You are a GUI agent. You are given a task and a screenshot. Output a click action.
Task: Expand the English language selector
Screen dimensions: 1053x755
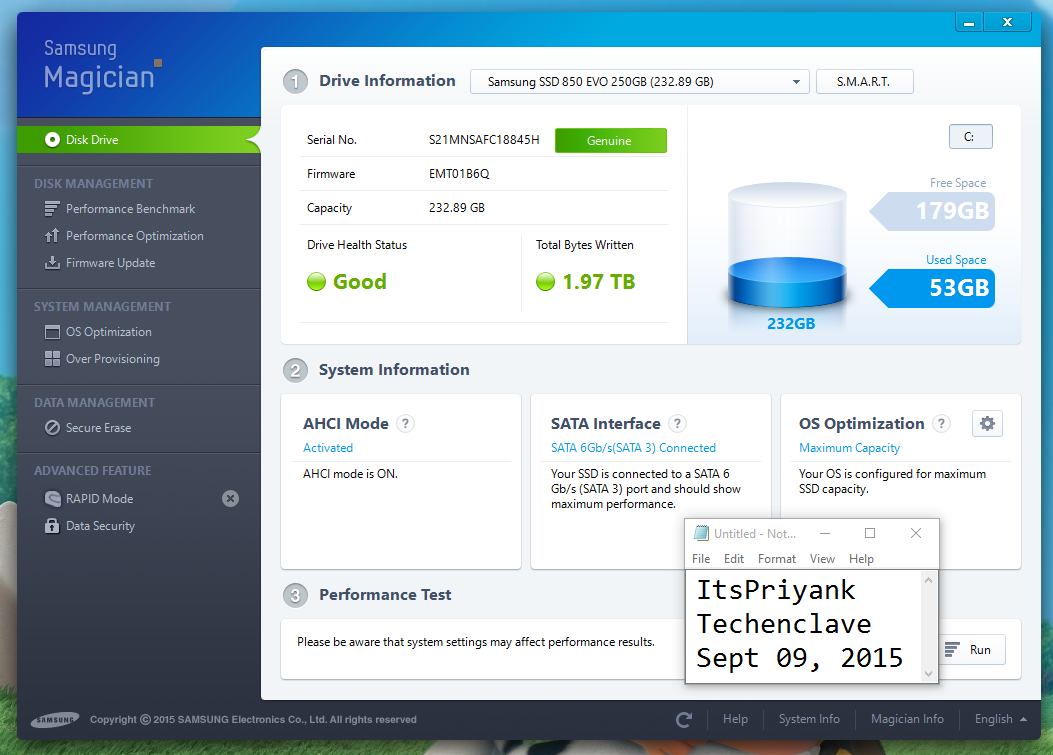(1001, 719)
